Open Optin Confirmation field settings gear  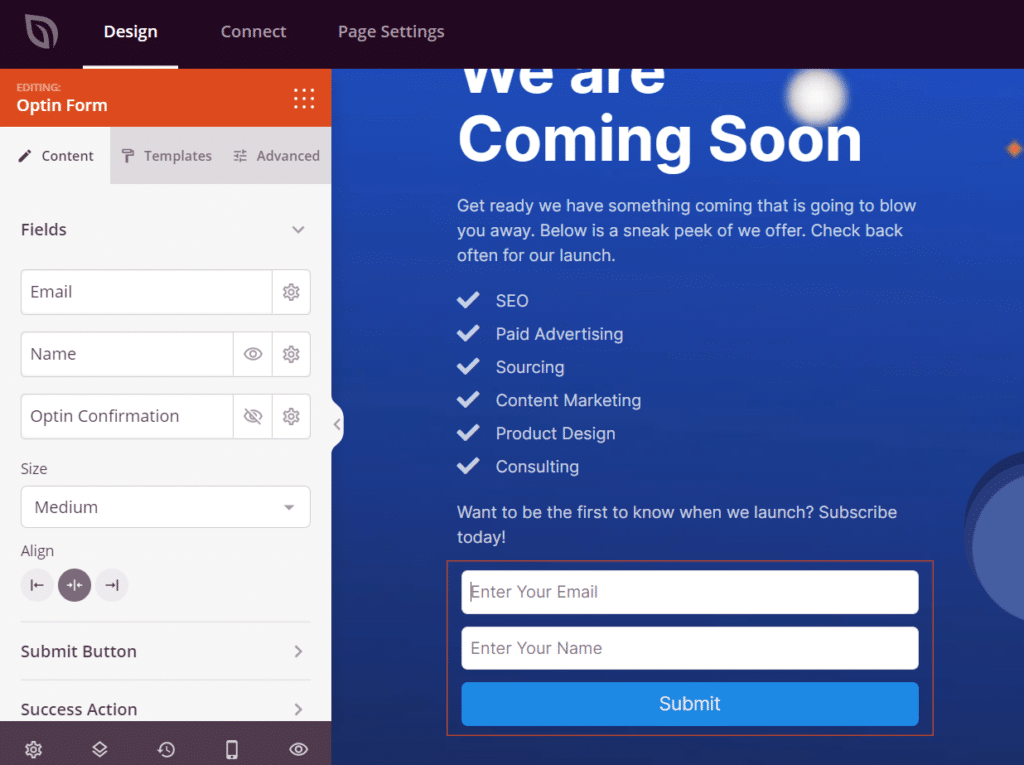pyautogui.click(x=291, y=416)
